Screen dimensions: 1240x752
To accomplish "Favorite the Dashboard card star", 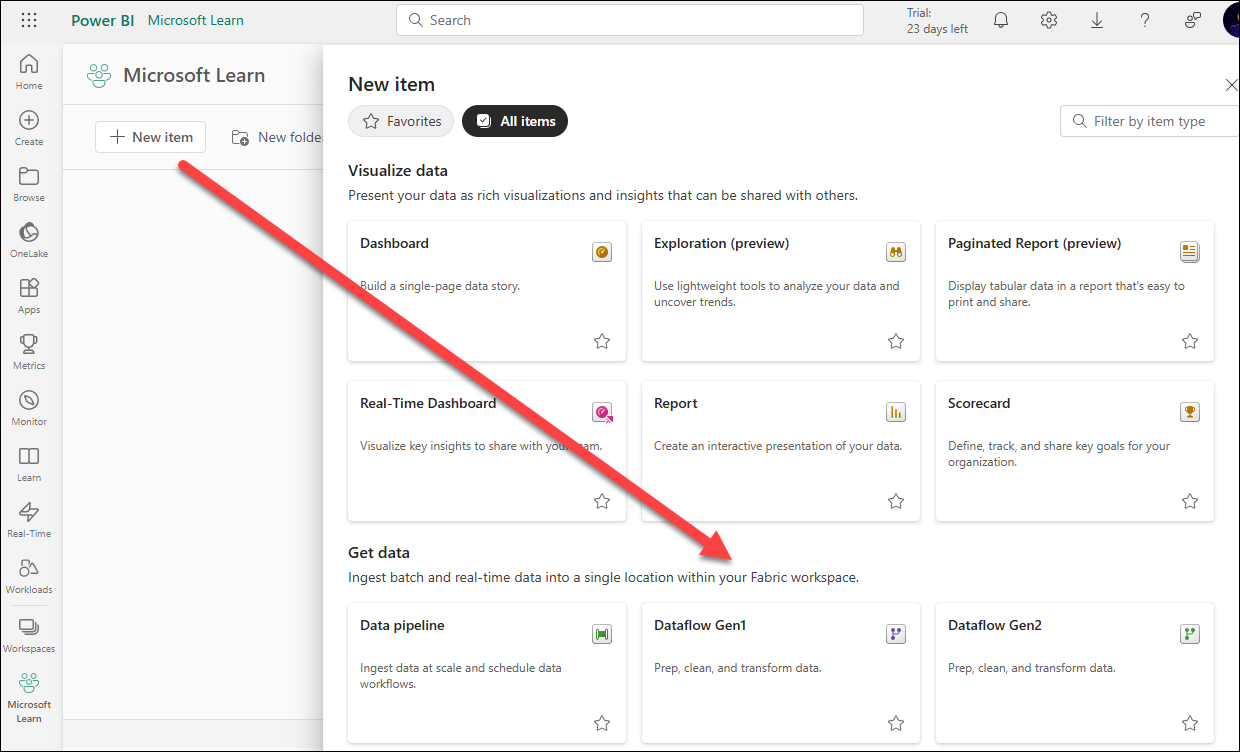I will click(x=602, y=341).
